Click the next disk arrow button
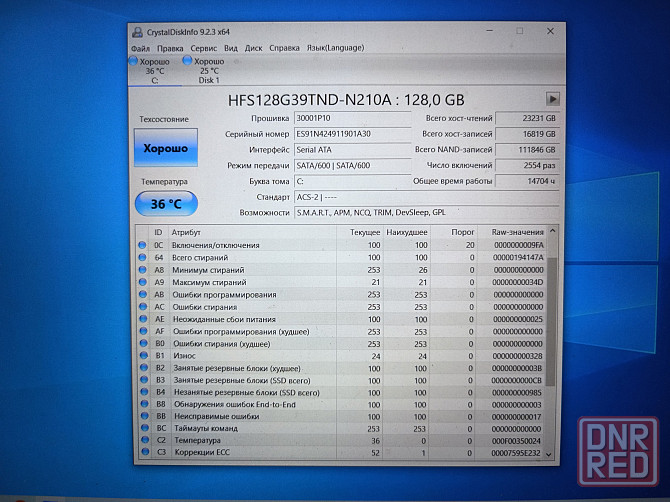This screenshot has width=670, height=502. [x=552, y=99]
